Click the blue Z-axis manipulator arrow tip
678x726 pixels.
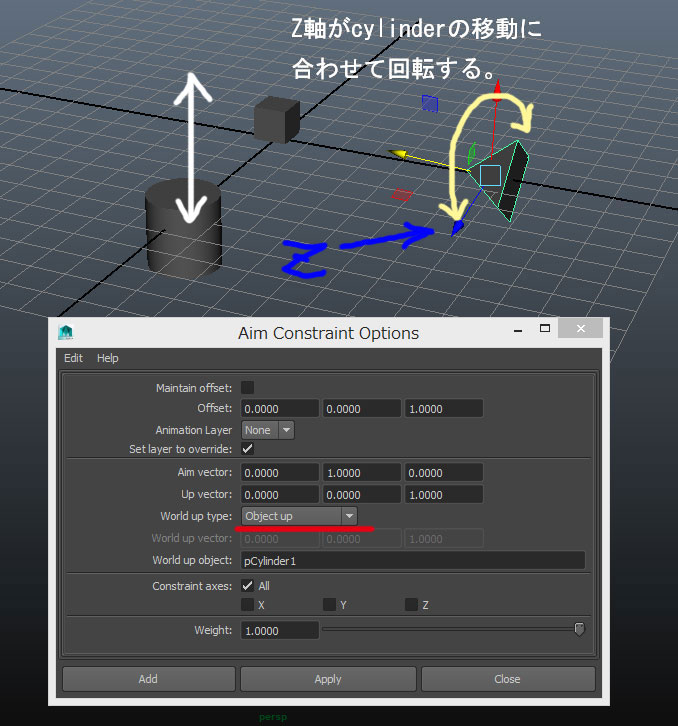(x=457, y=227)
